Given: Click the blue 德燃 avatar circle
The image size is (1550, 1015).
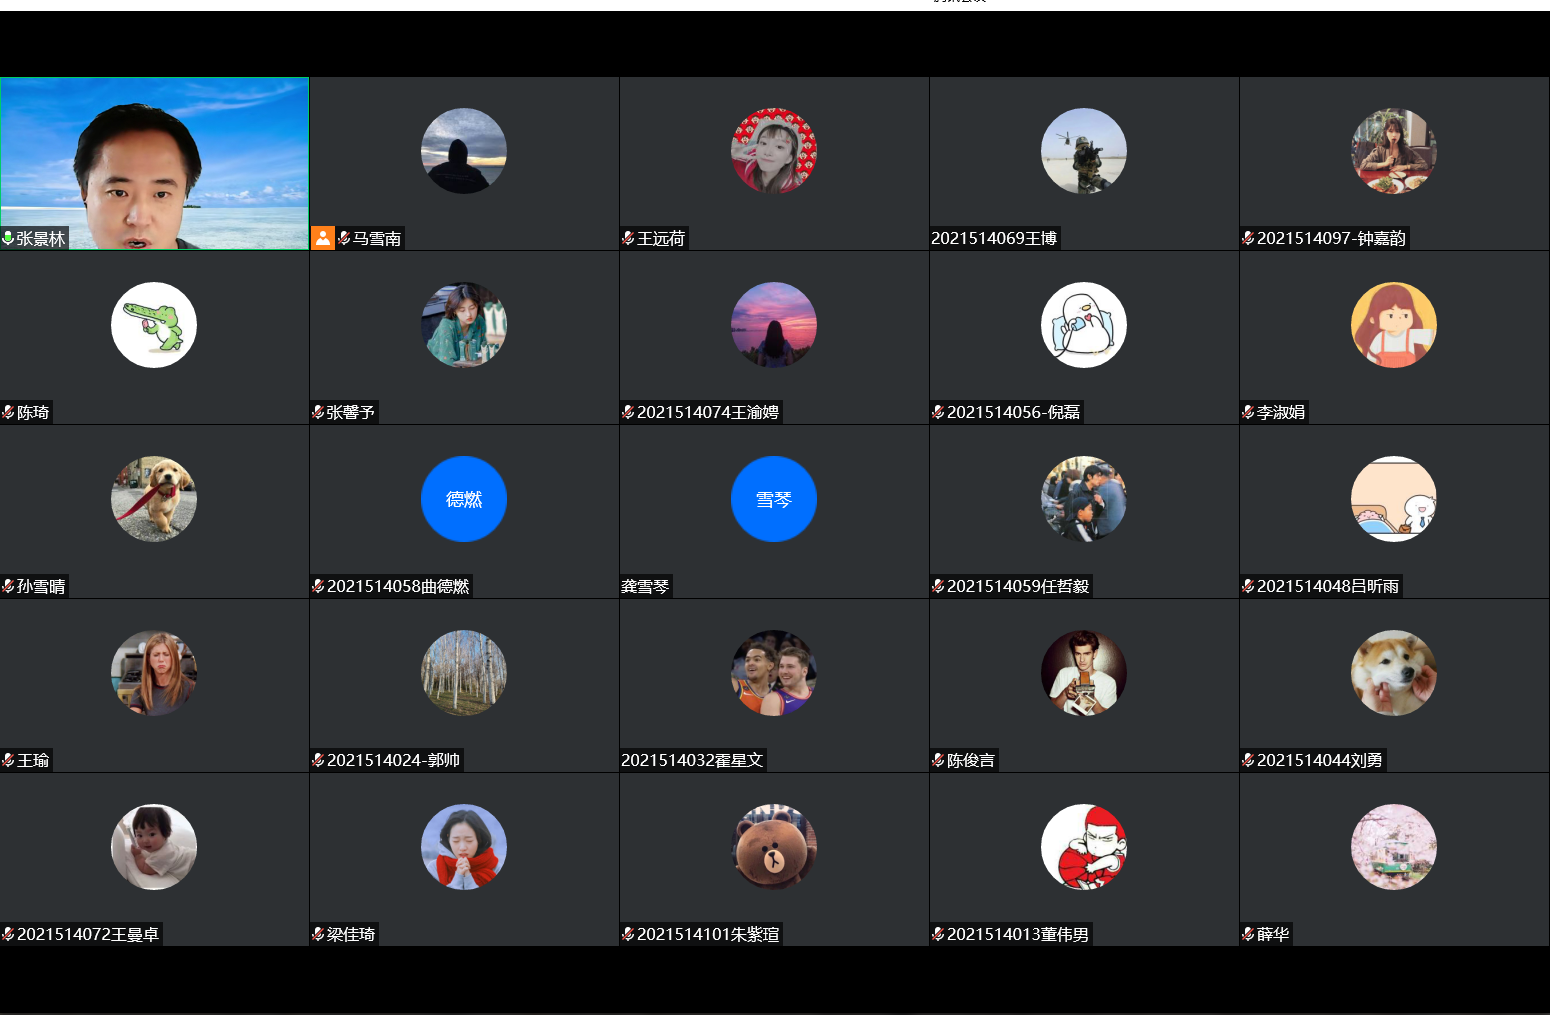Looking at the screenshot, I should (464, 499).
